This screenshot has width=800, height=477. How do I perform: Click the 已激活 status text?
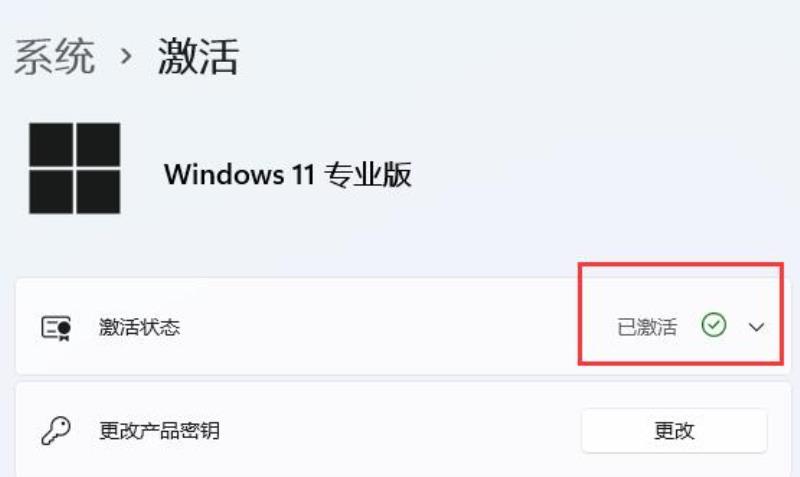(x=647, y=327)
